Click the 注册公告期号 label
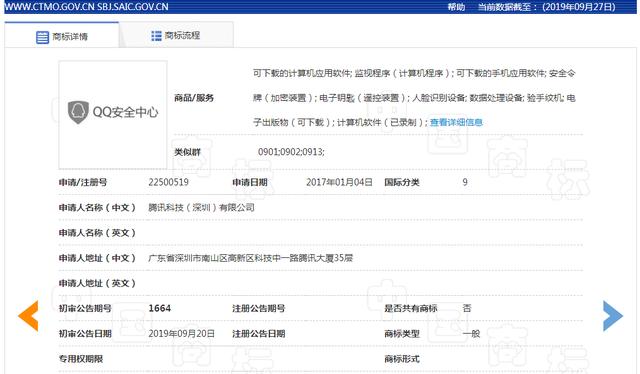 [x=259, y=308]
